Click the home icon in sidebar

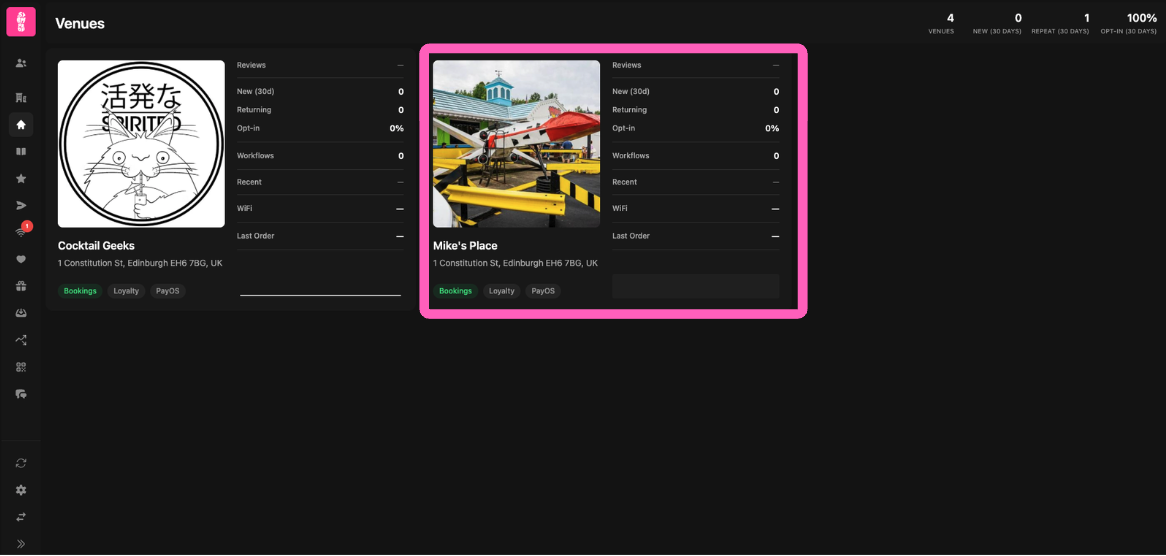[x=21, y=125]
